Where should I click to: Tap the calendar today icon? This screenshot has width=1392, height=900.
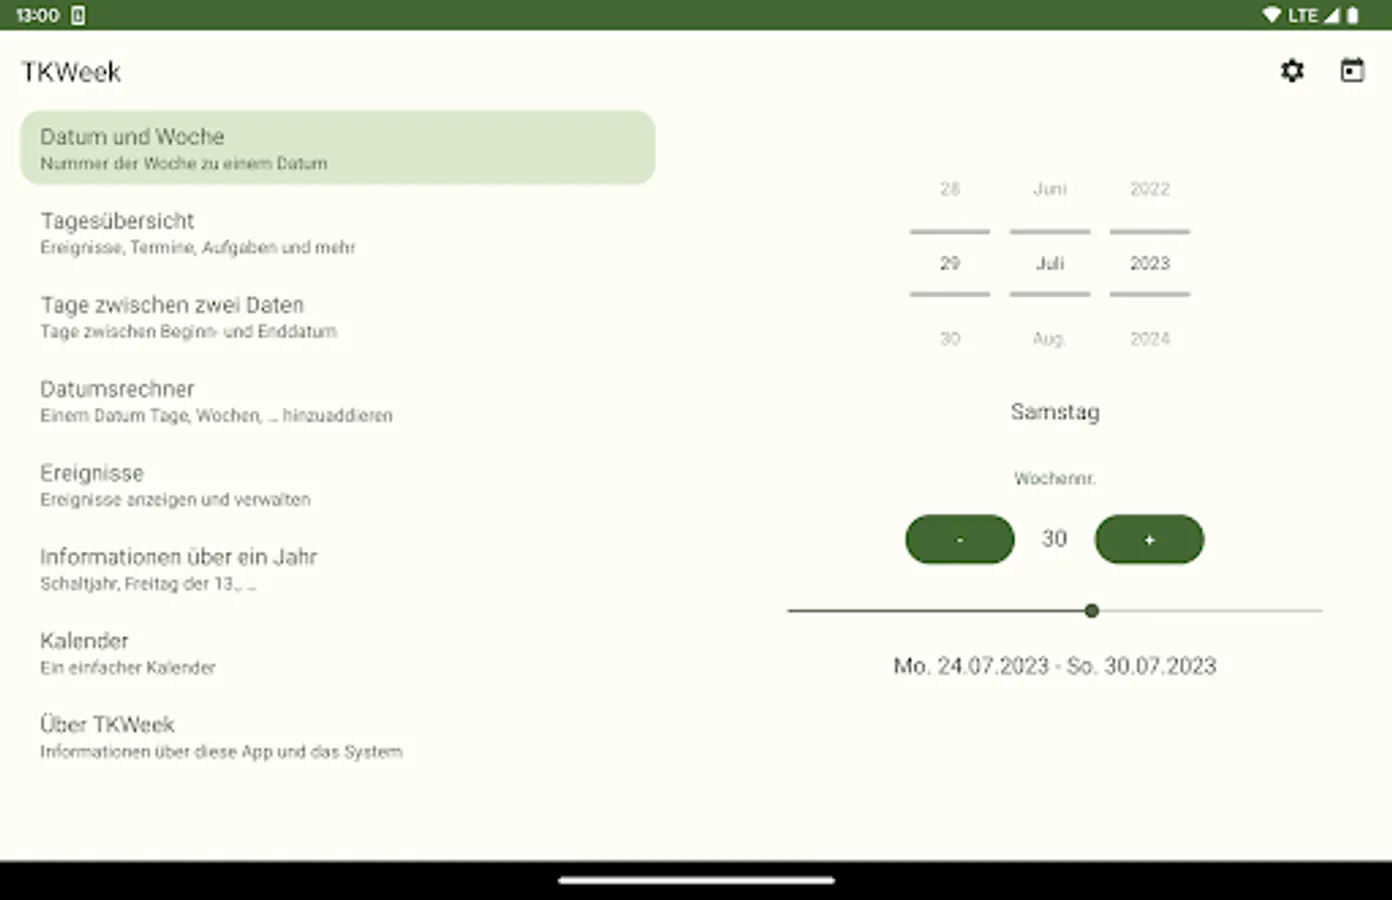pyautogui.click(x=1352, y=71)
